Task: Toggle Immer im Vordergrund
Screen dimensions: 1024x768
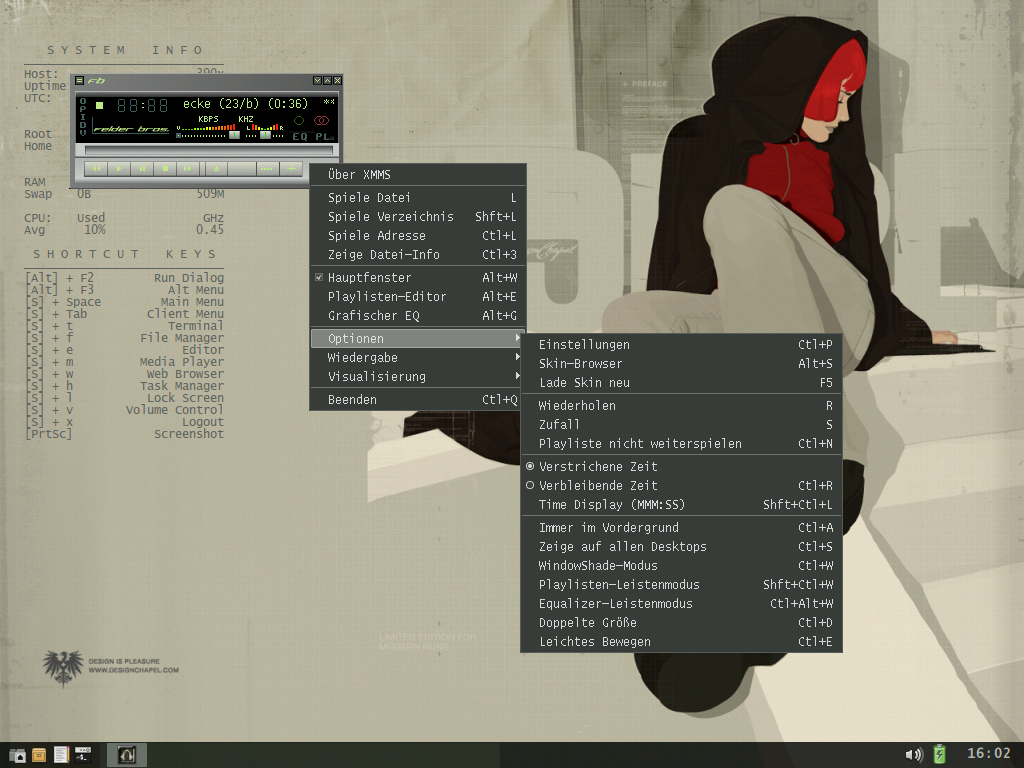Action: click(681, 527)
